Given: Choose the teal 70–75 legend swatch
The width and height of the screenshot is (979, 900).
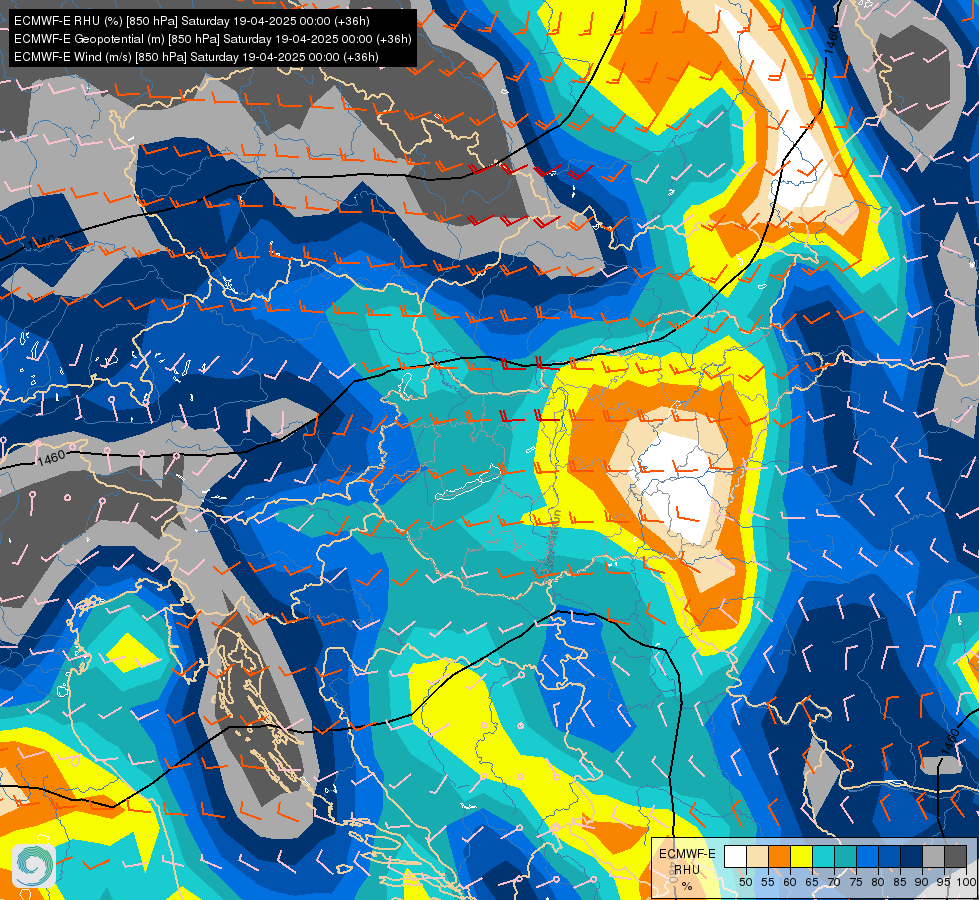Looking at the screenshot, I should 845,856.
